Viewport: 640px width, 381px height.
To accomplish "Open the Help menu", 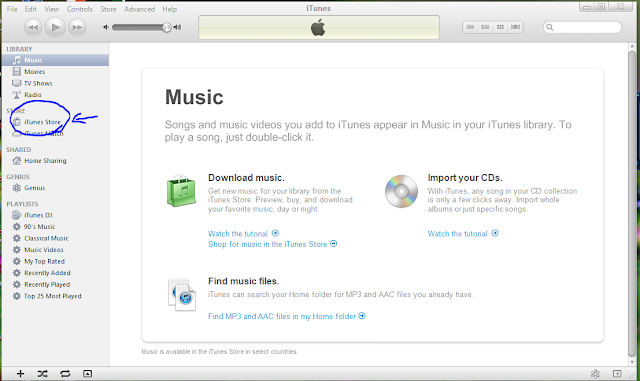I will [x=169, y=9].
